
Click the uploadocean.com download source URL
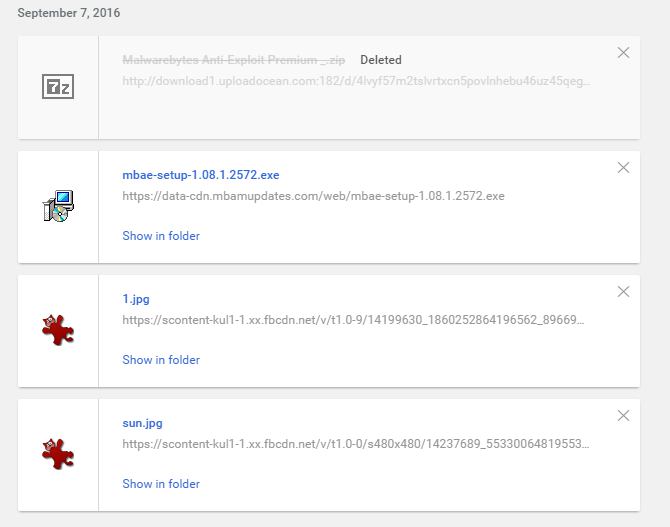(x=356, y=81)
